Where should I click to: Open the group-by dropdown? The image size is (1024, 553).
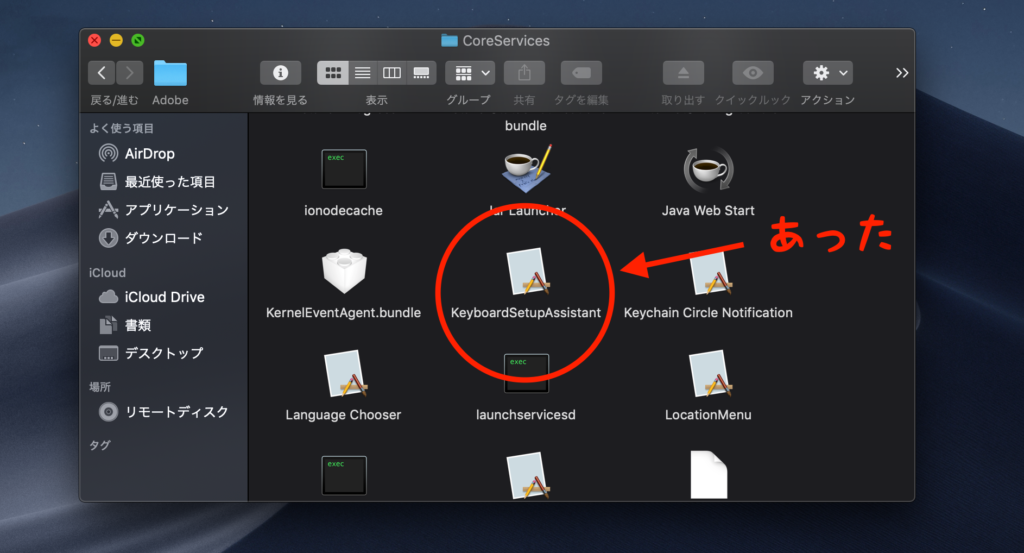(470, 72)
